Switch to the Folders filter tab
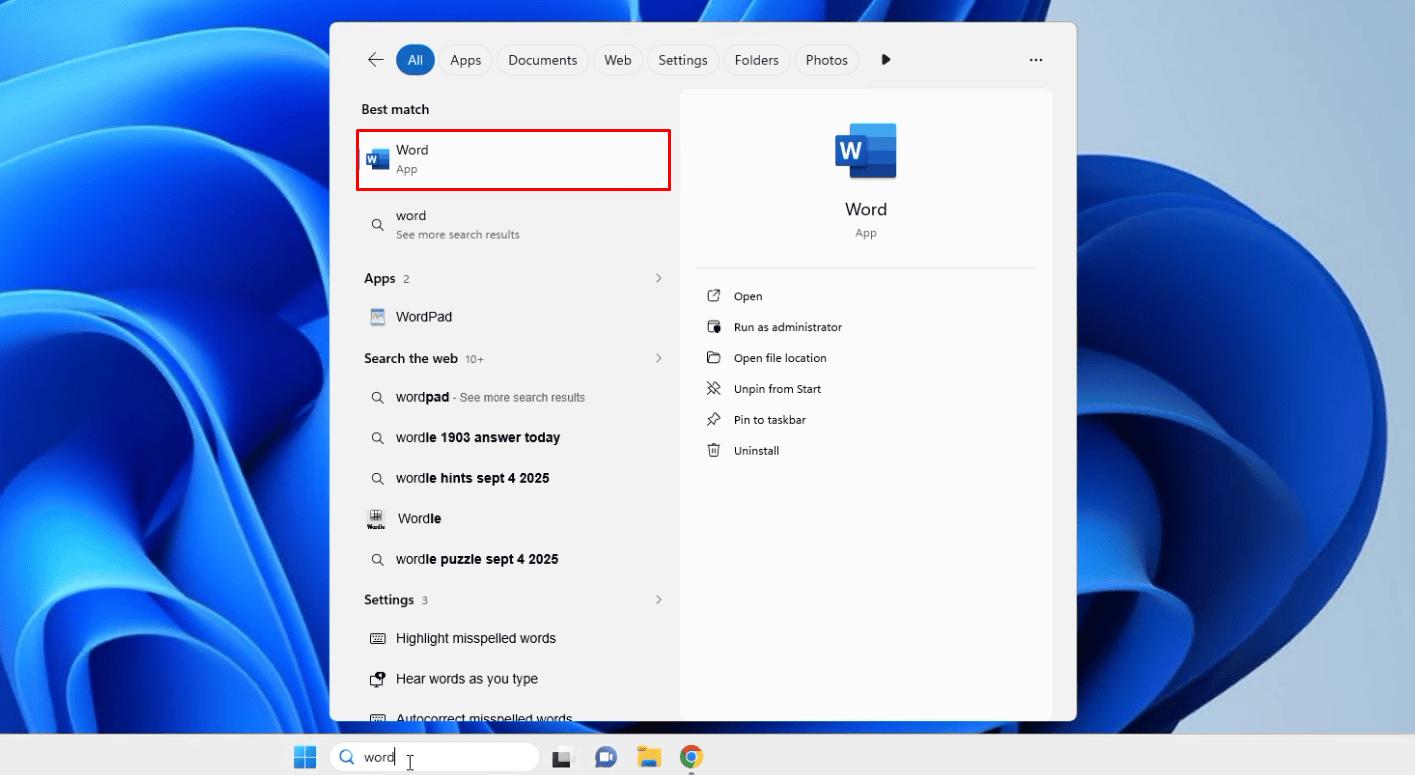This screenshot has height=775, width=1415. [x=757, y=60]
